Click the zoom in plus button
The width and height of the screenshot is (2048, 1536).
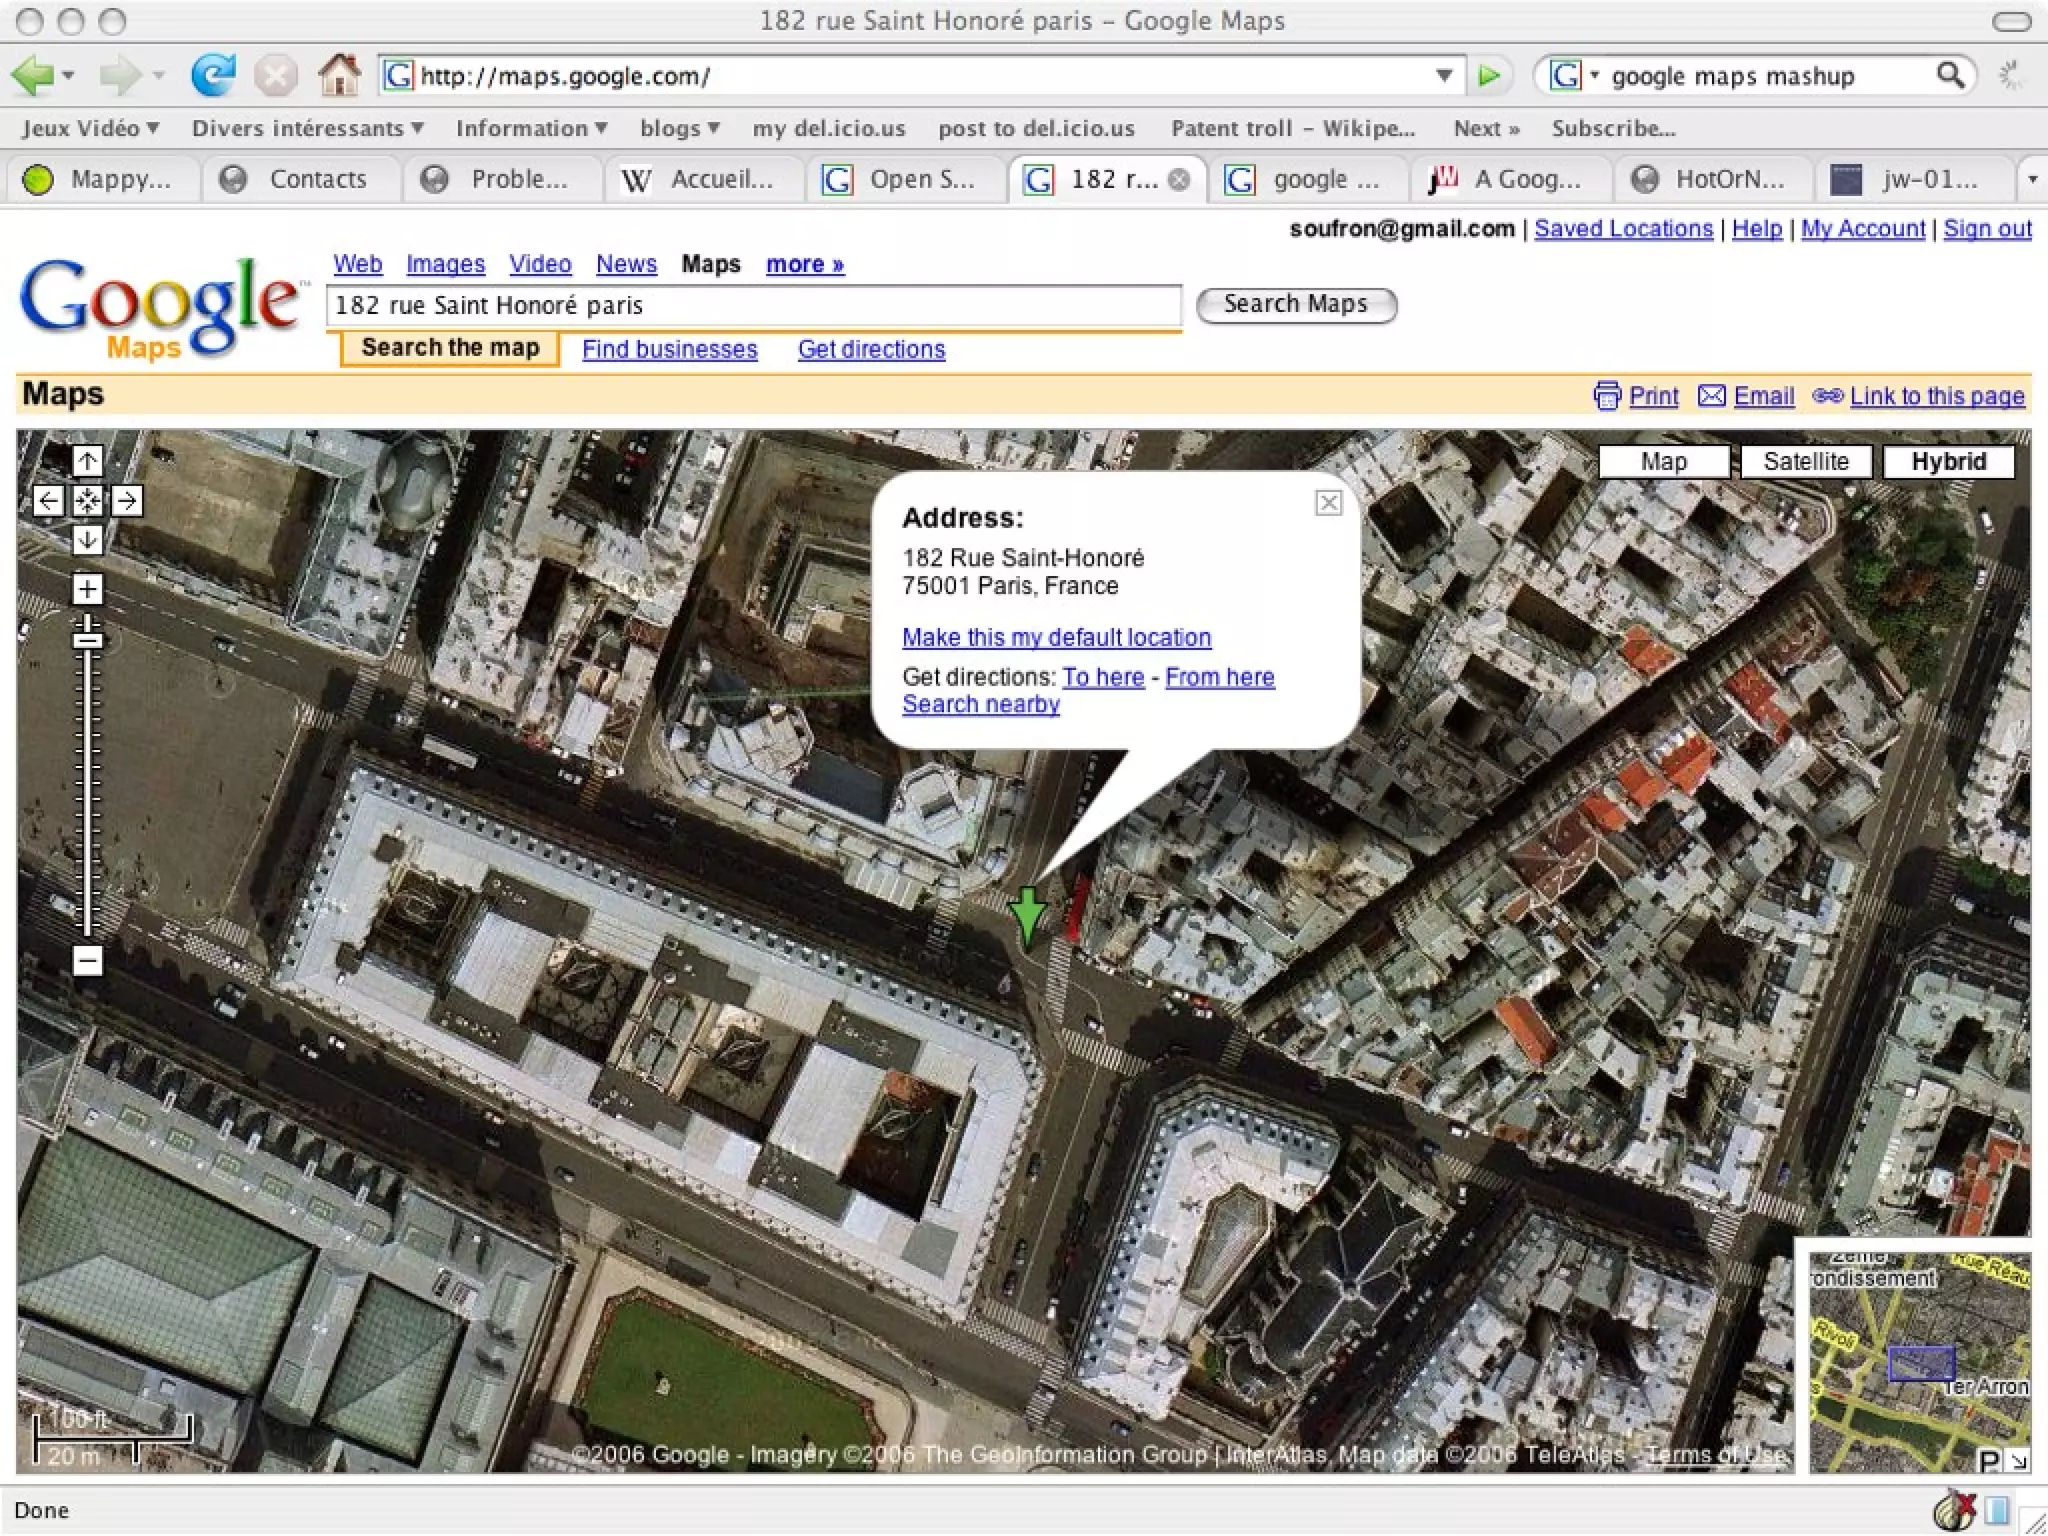88,589
